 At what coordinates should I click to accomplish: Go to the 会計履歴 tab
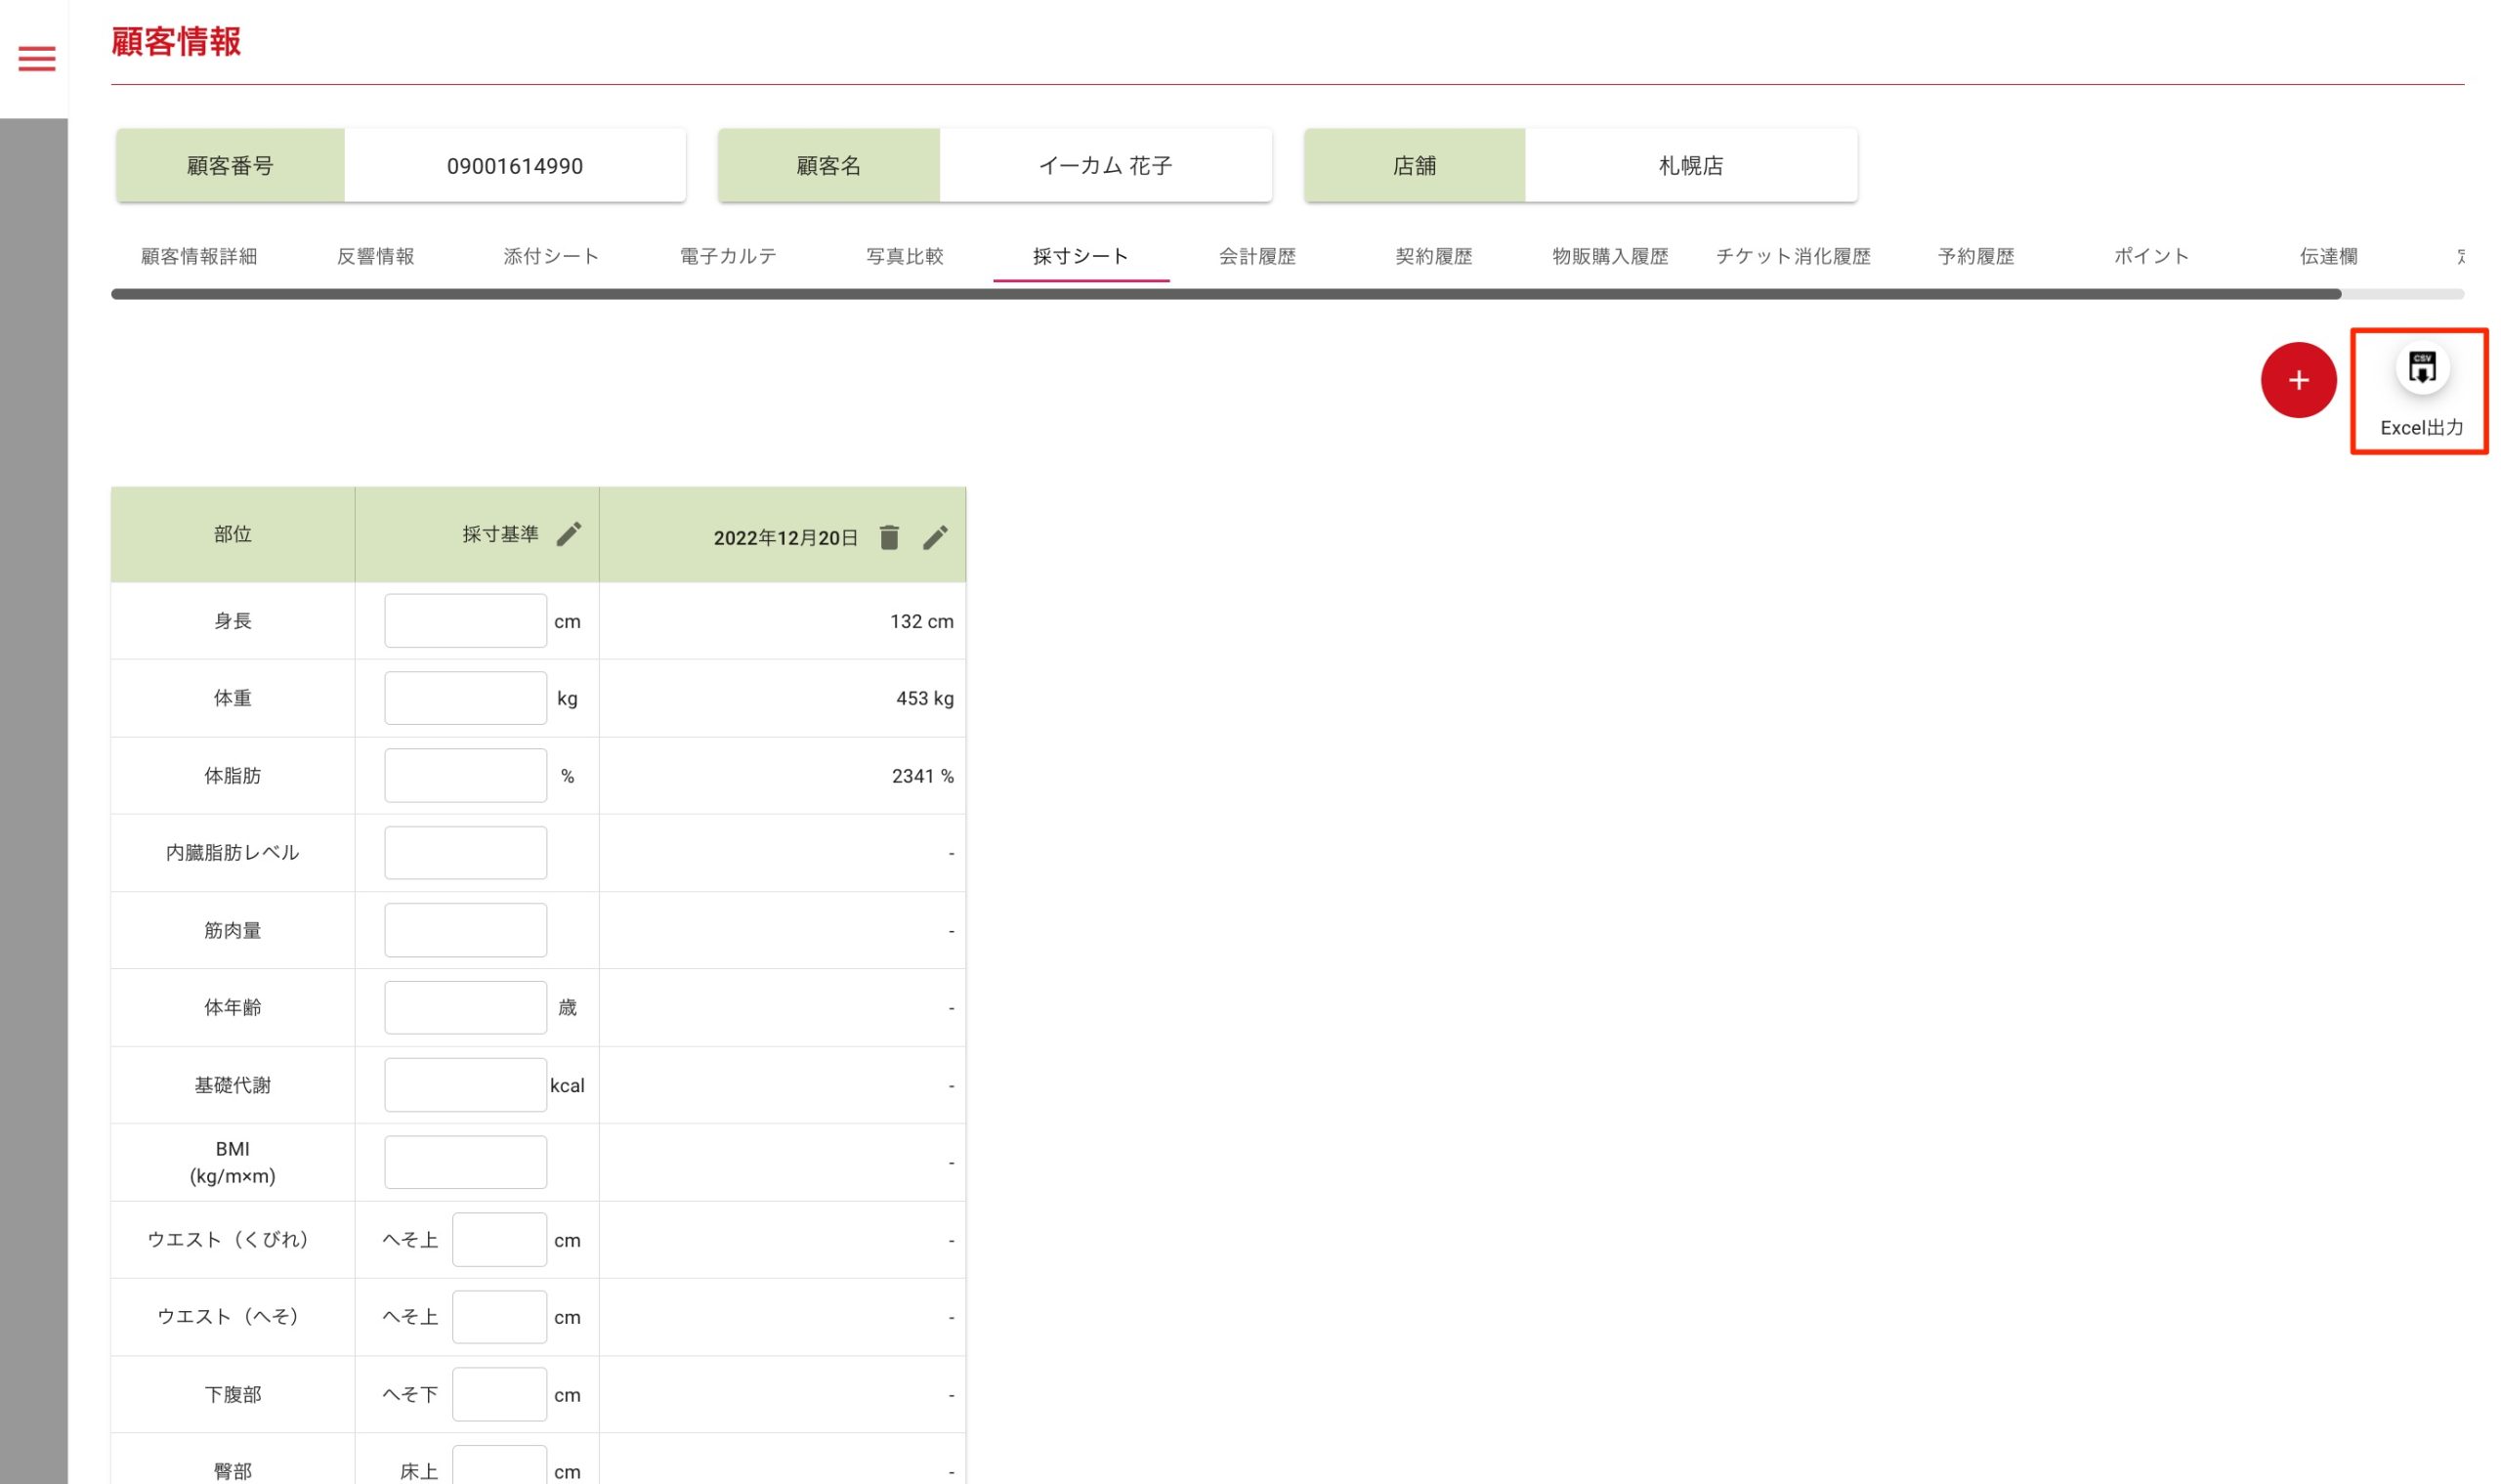[x=1256, y=256]
